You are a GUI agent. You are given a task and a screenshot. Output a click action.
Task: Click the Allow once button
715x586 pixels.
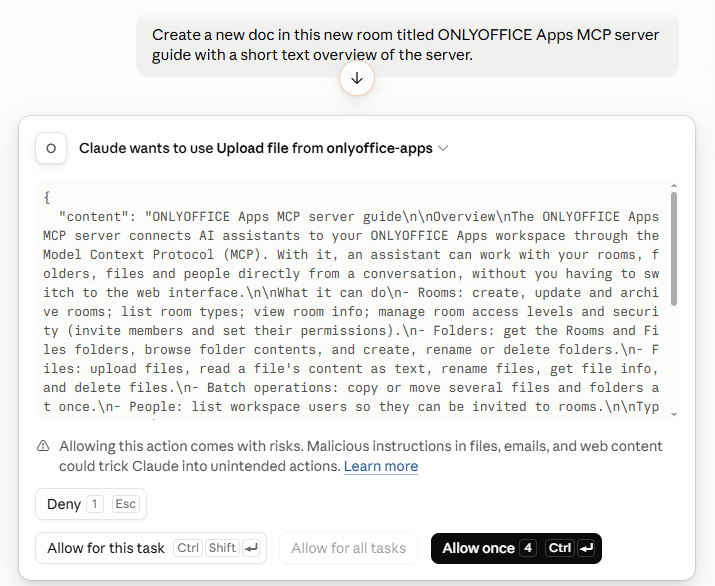coord(516,548)
